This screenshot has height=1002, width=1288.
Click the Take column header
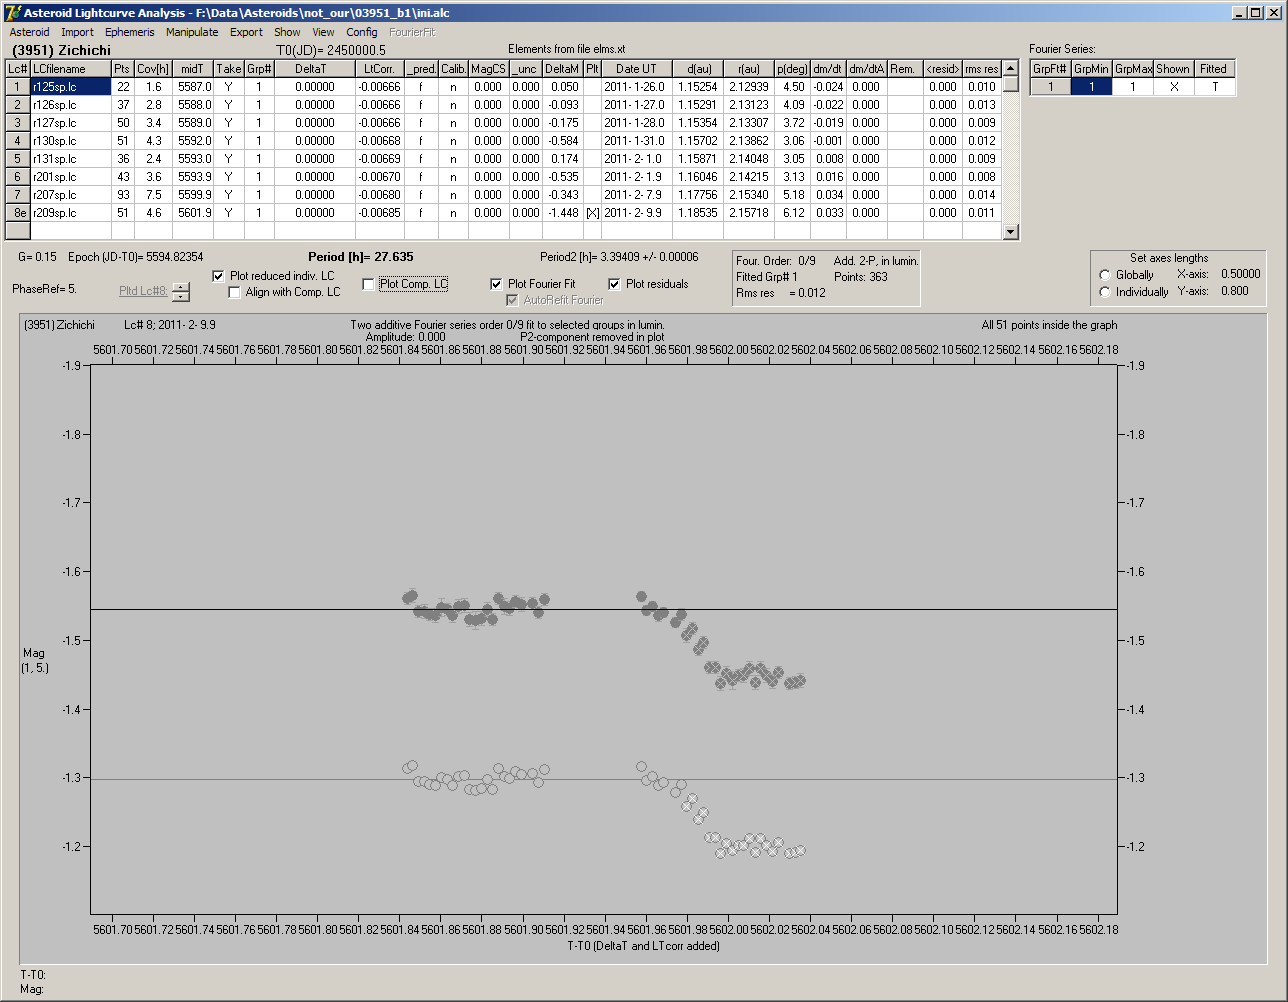(x=229, y=69)
